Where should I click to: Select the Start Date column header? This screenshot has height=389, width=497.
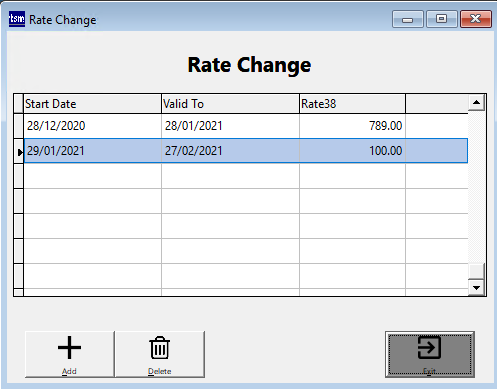point(92,104)
